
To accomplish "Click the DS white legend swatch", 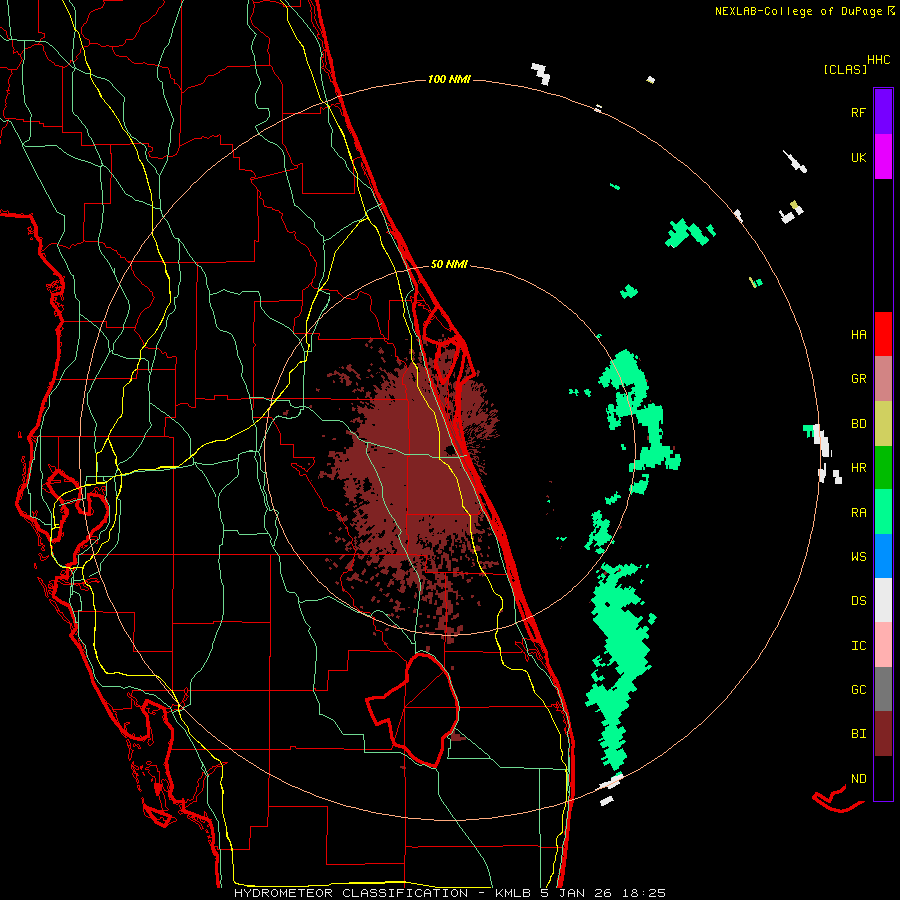I will [883, 600].
